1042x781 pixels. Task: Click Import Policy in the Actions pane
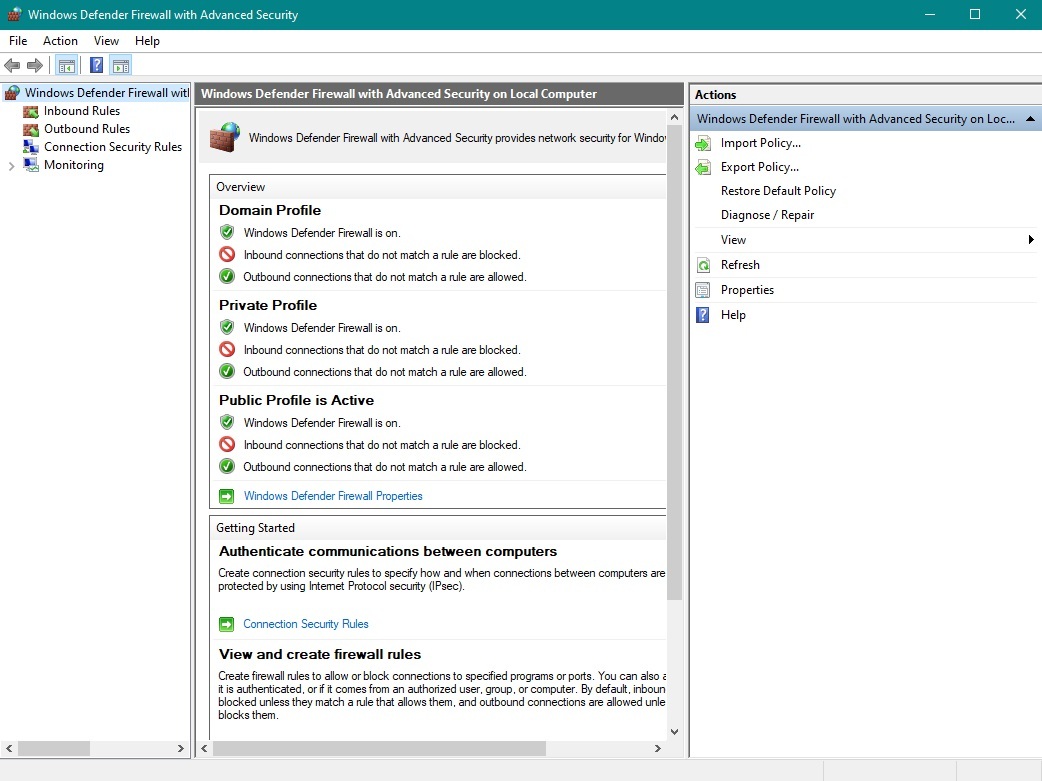(x=760, y=143)
